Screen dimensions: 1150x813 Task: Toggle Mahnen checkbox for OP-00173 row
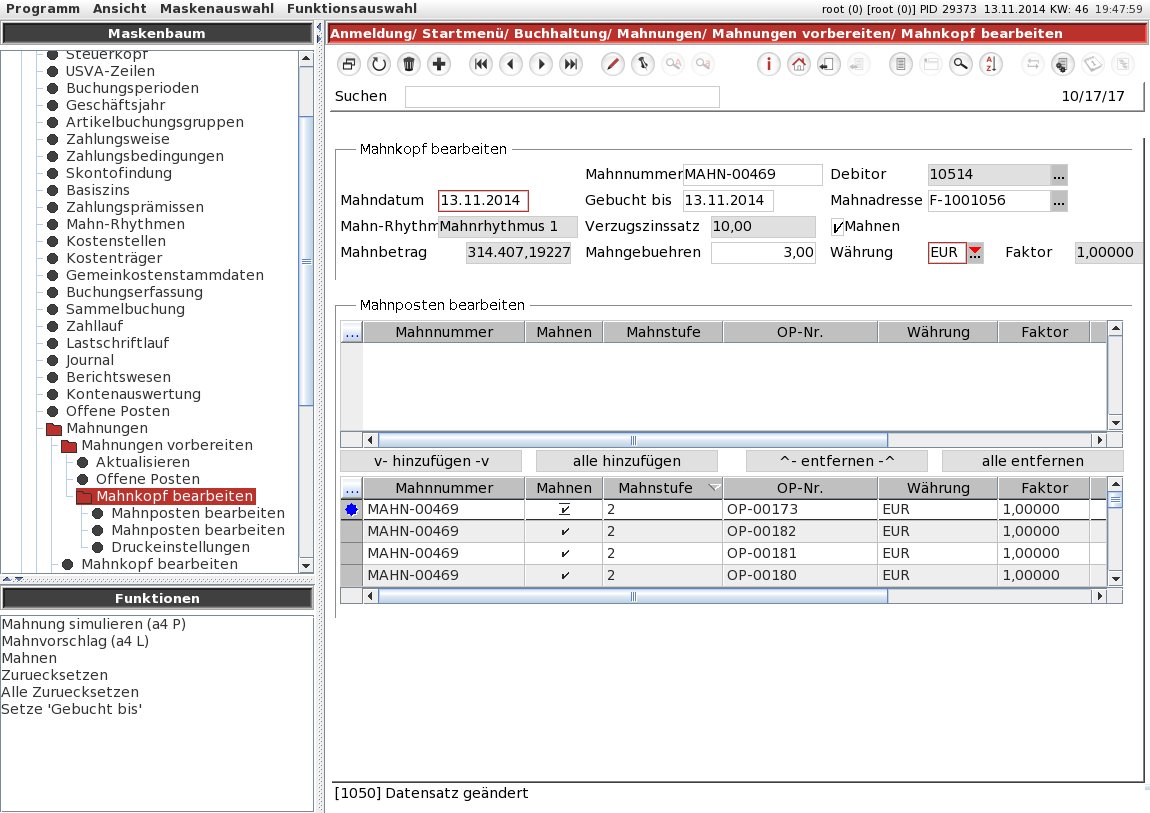pos(564,509)
